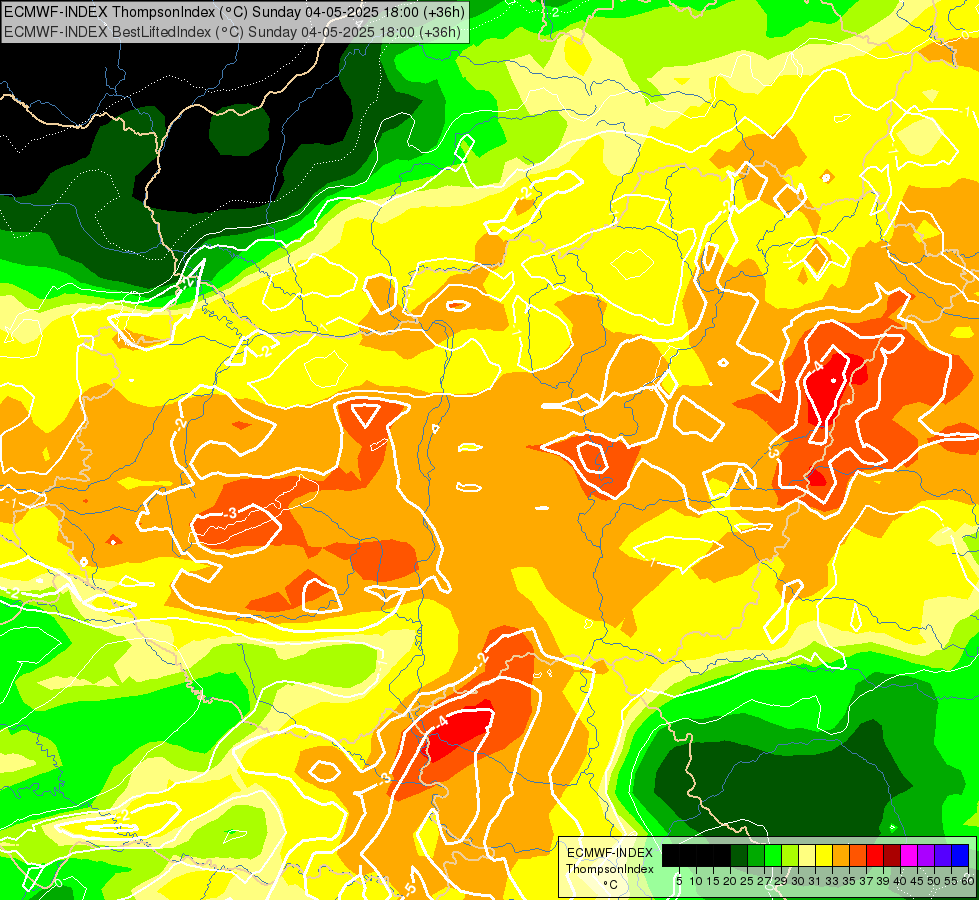
Task: Click the legend scale value 39
Action: 883,881
